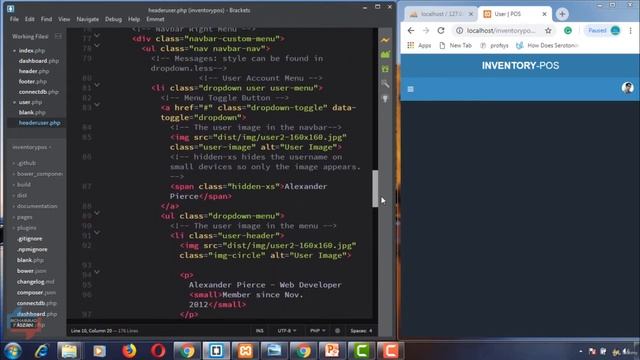Image resolution: width=640 pixels, height=360 pixels.
Task: Bookmark this page with the star icon
Action: (x=548, y=31)
